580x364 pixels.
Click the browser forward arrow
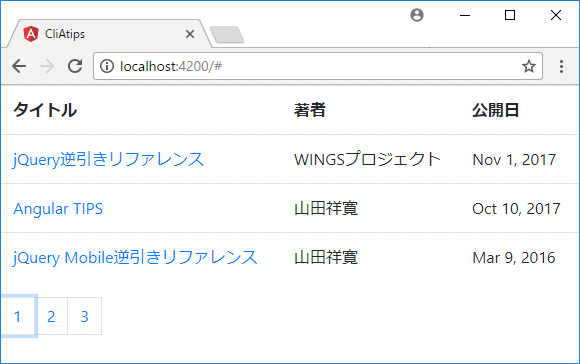(x=47, y=67)
